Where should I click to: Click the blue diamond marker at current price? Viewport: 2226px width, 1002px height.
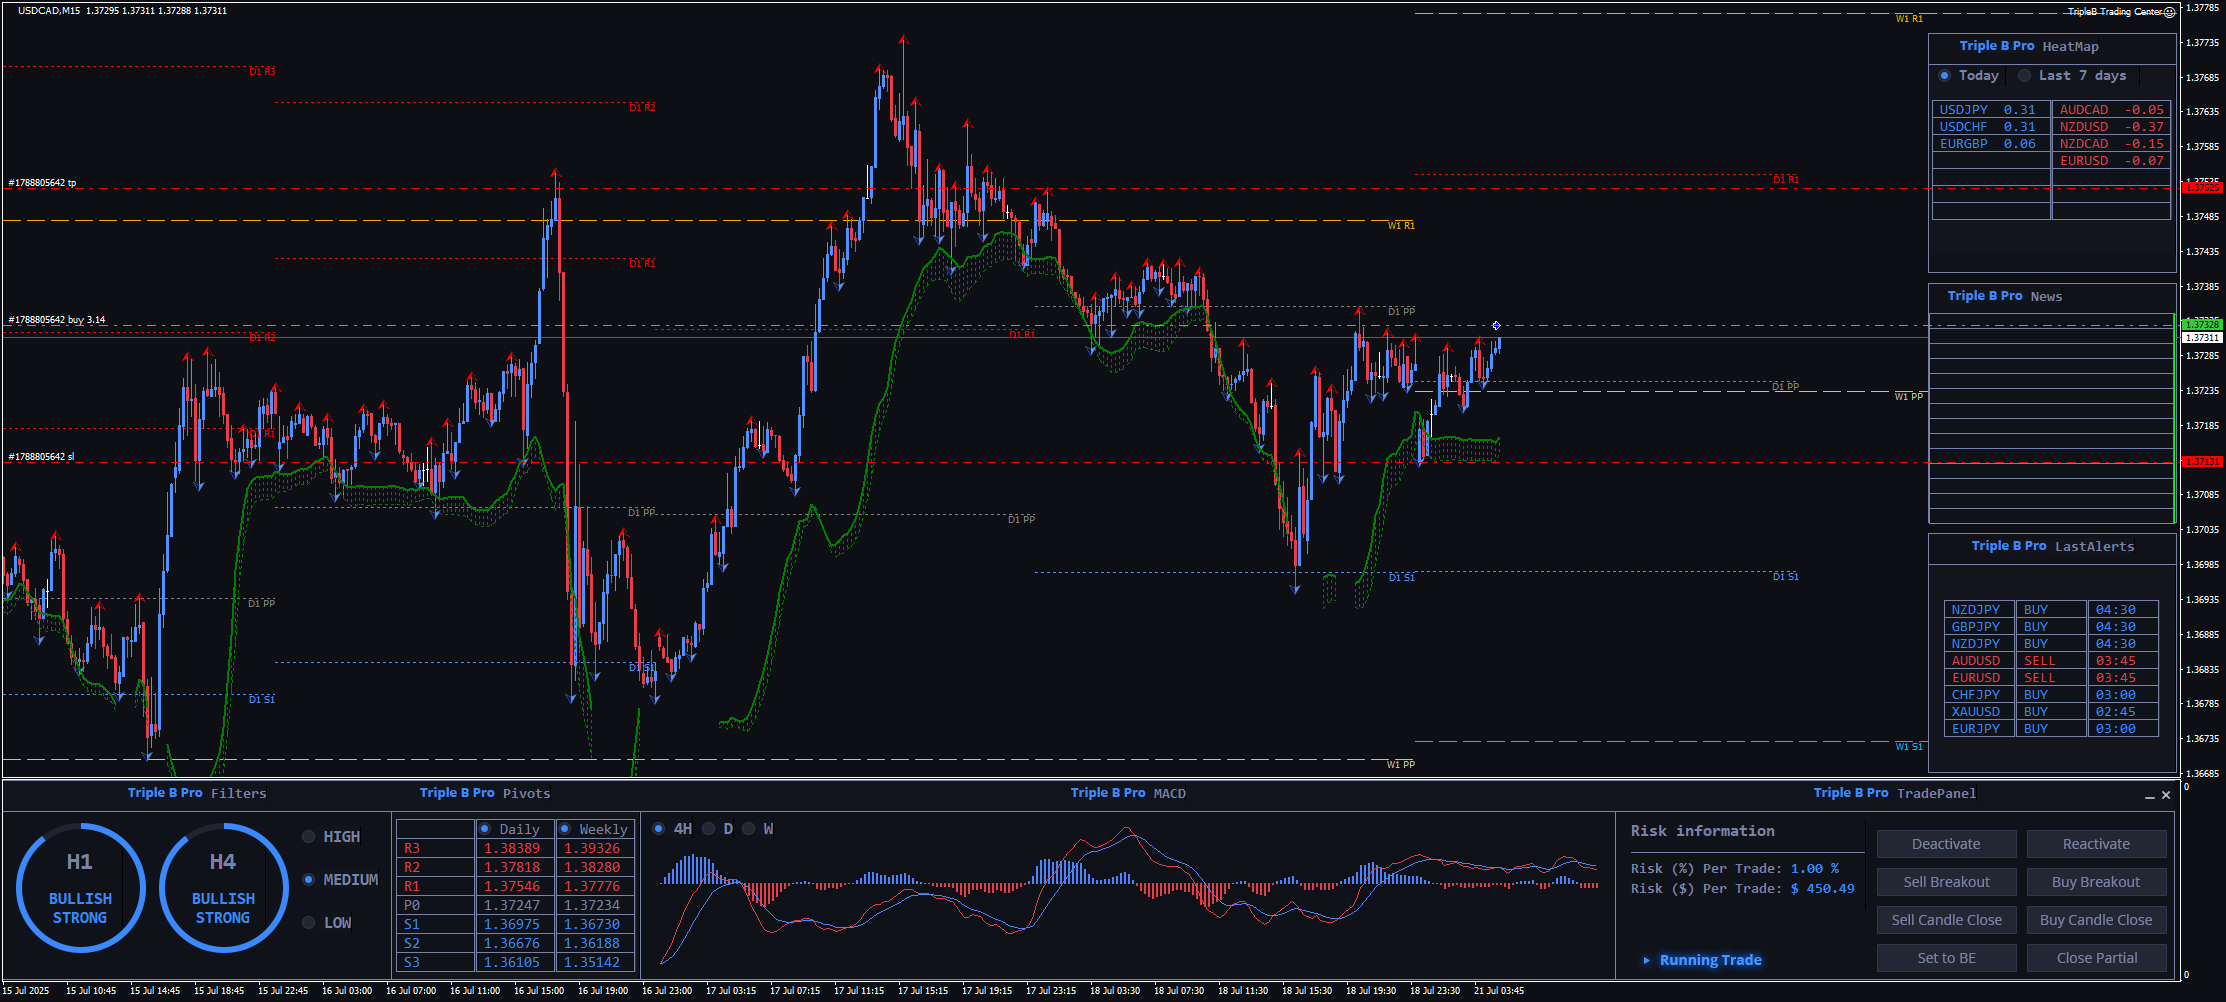pyautogui.click(x=1496, y=326)
